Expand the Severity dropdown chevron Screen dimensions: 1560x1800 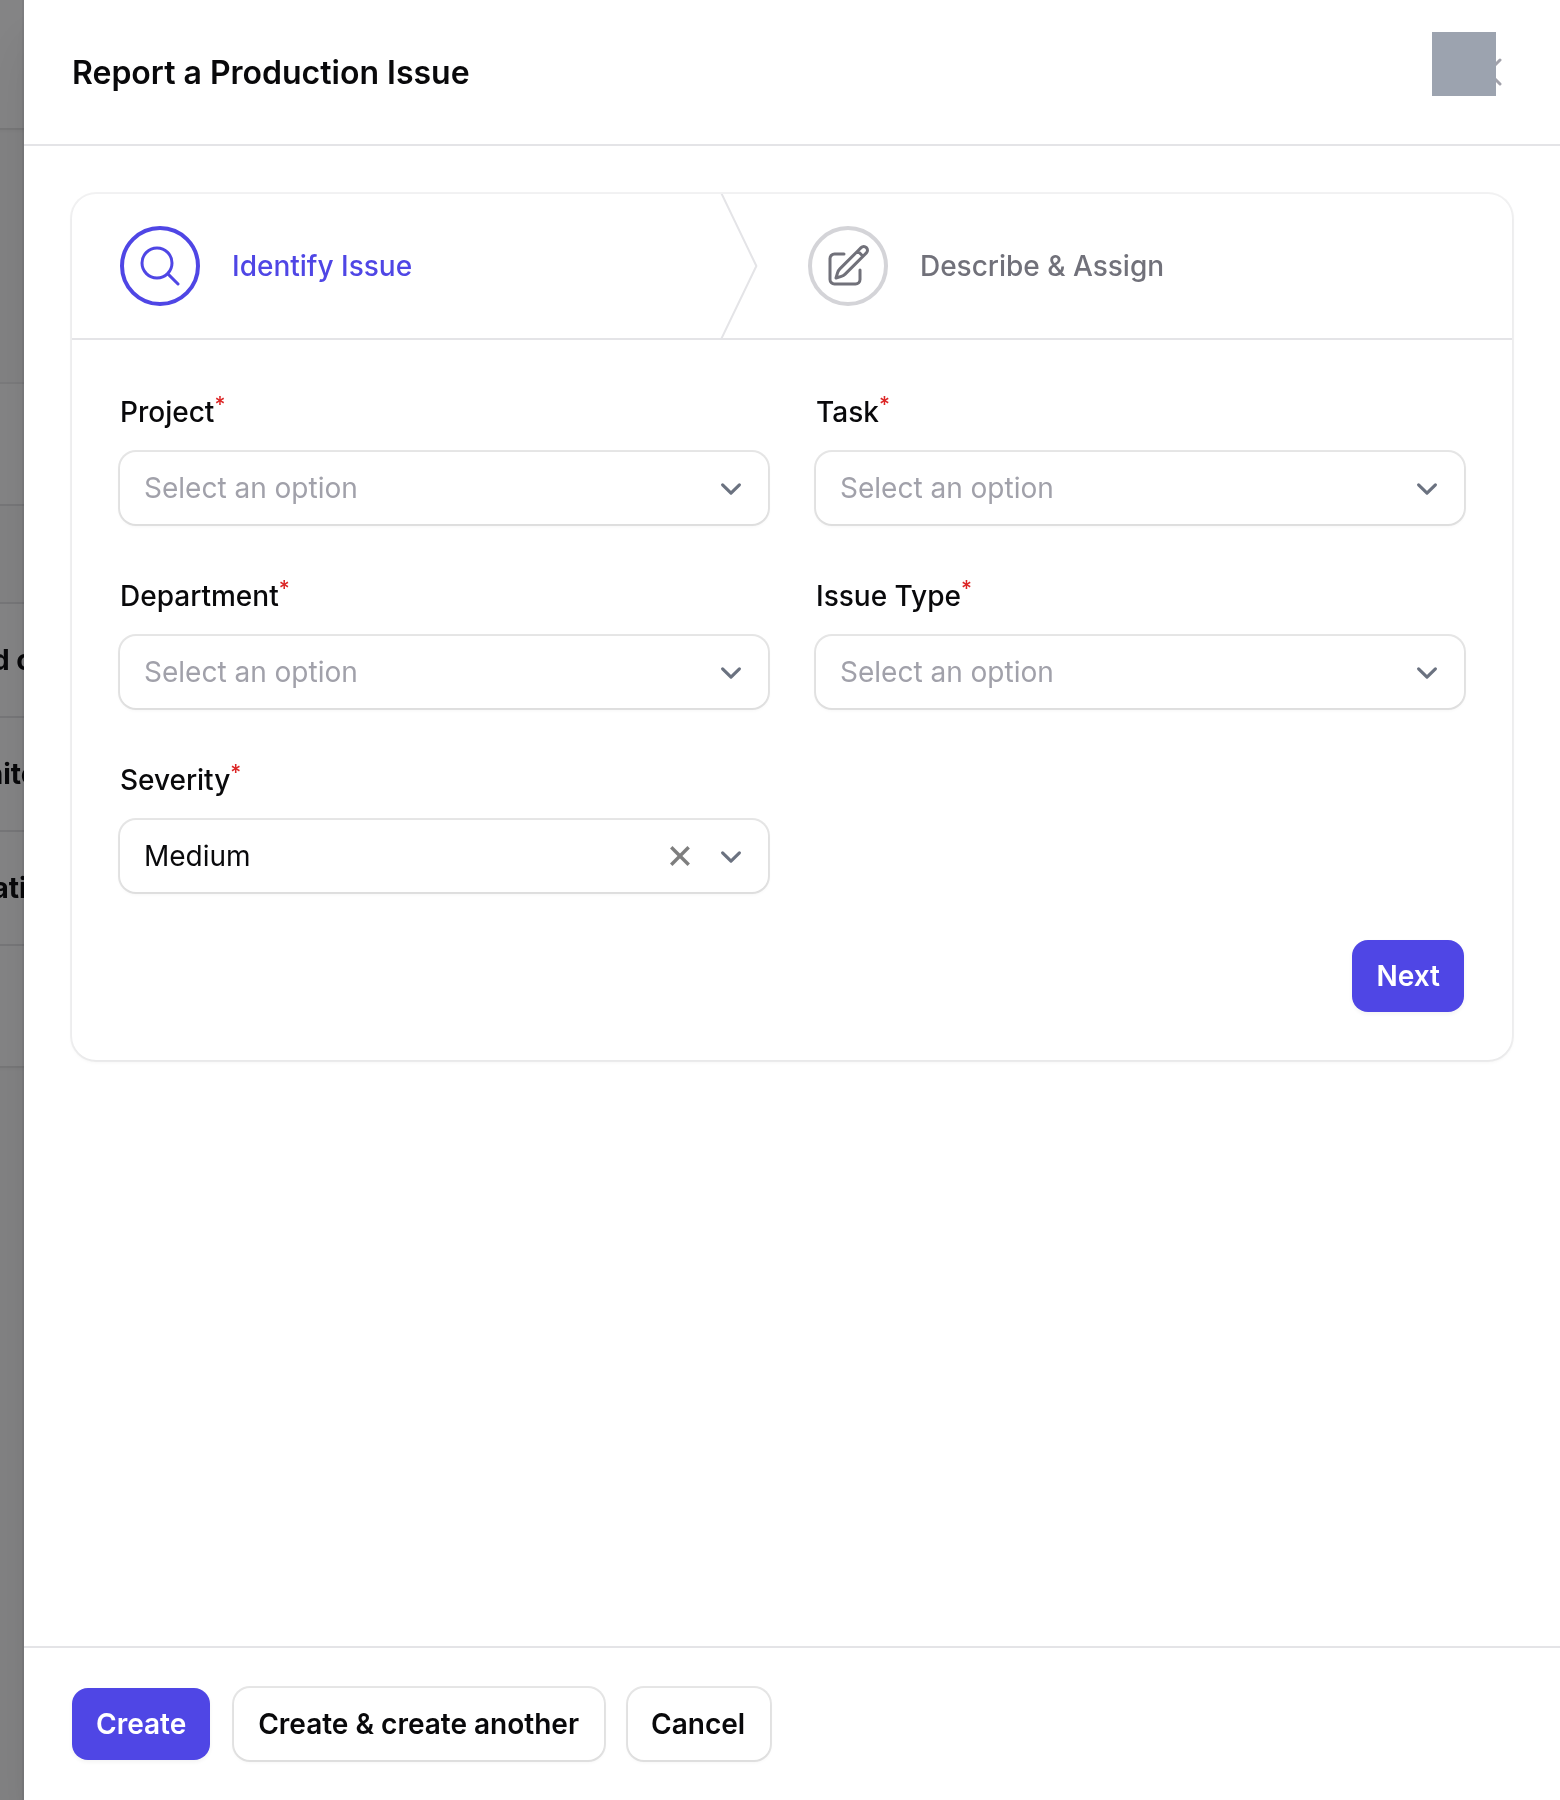731,856
